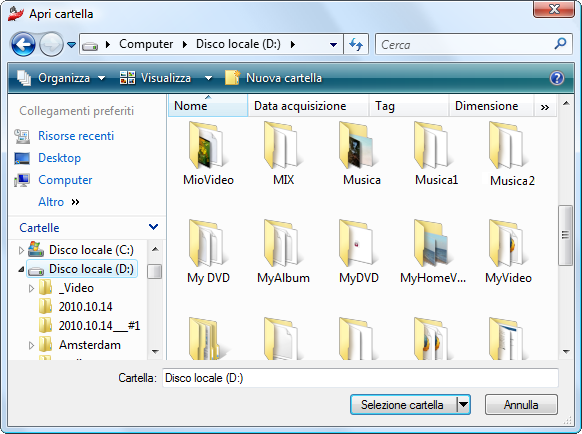This screenshot has height=434, width=582.
Task: Select the MyHomeV... folder icon
Action: 431,243
